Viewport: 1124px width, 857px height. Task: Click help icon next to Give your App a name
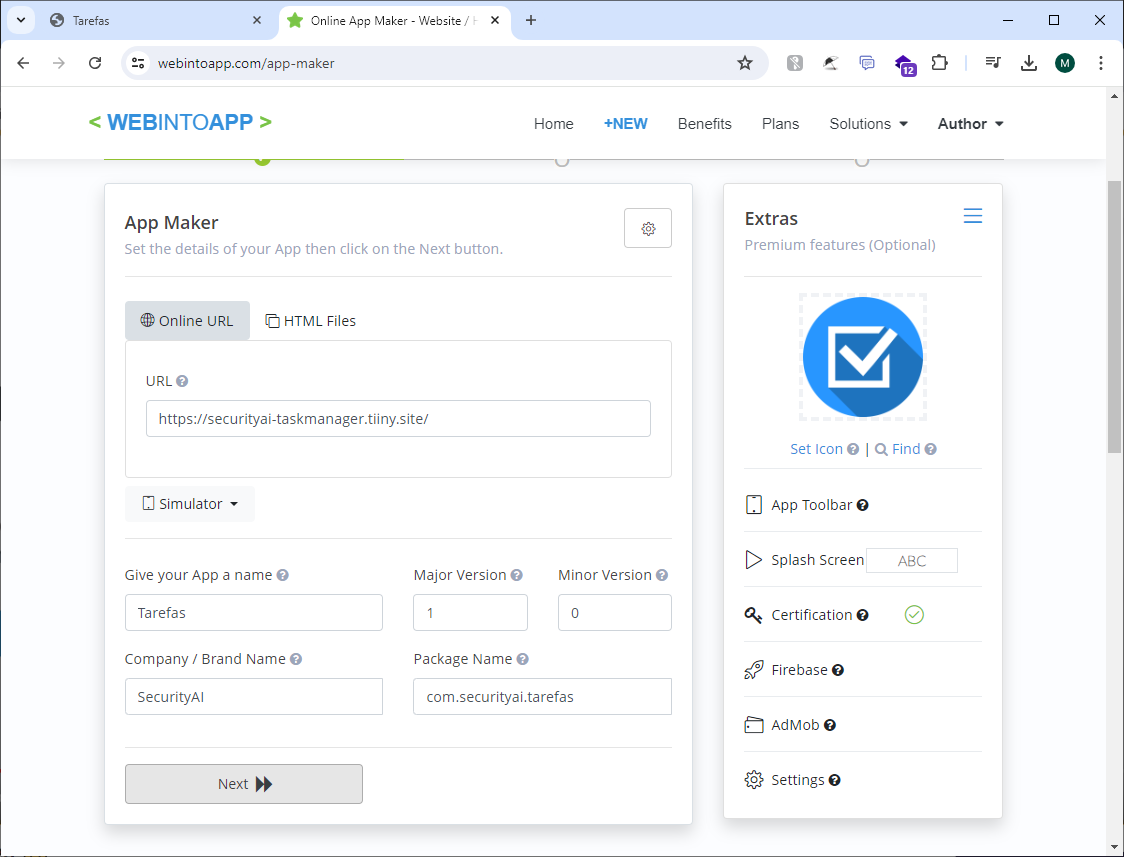[x=282, y=575]
